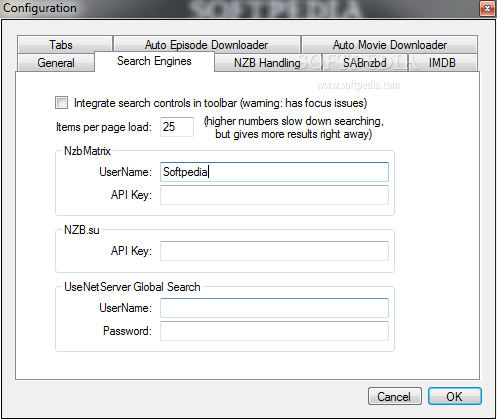
Task: Open the Tabs configuration tab
Action: [x=65, y=44]
